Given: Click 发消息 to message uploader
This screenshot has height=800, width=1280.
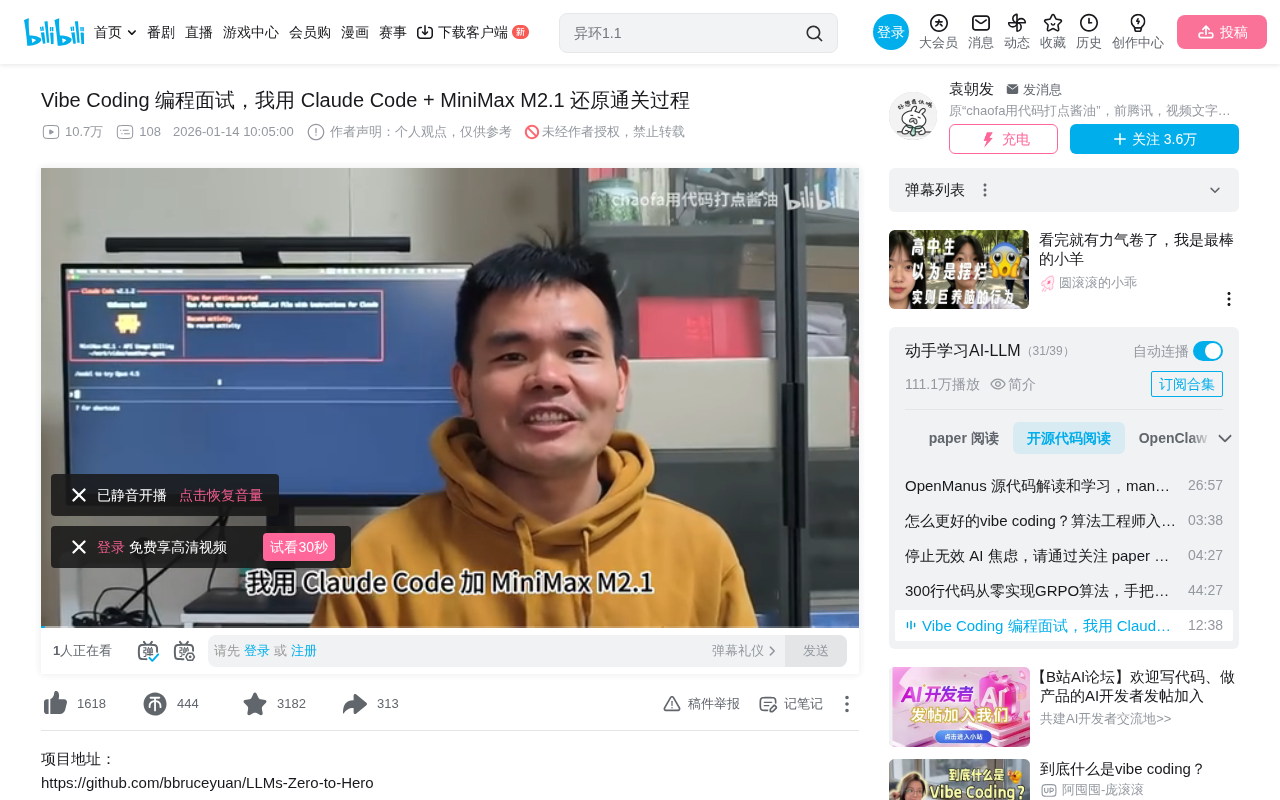Looking at the screenshot, I should point(1034,90).
